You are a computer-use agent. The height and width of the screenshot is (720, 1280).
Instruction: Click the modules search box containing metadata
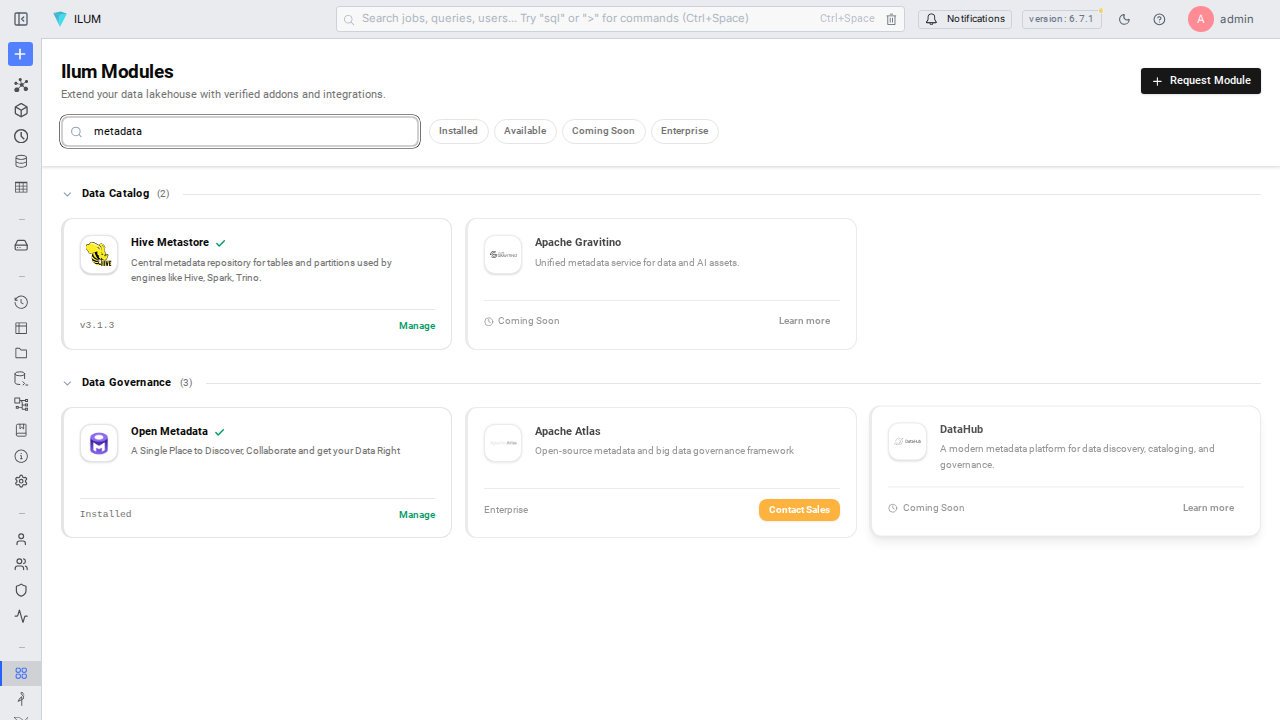240,131
